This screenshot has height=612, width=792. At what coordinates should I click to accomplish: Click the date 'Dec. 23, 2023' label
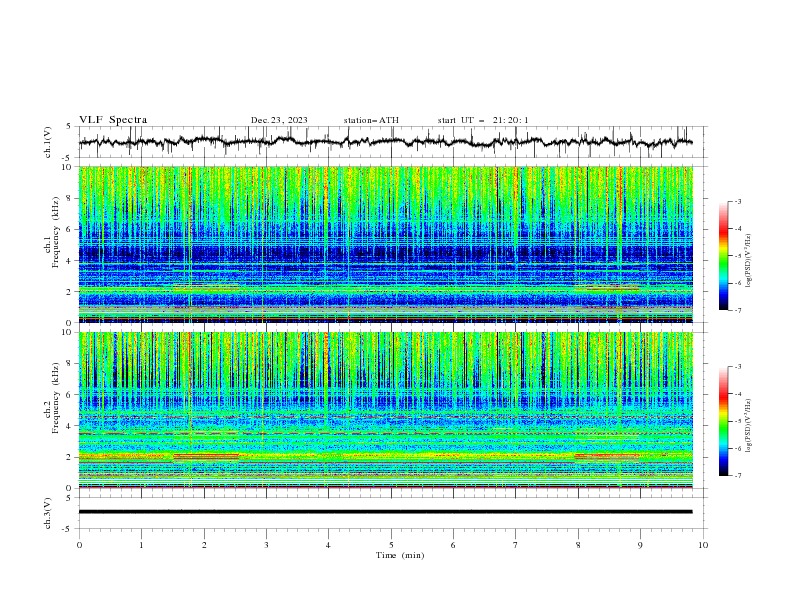click(x=279, y=120)
